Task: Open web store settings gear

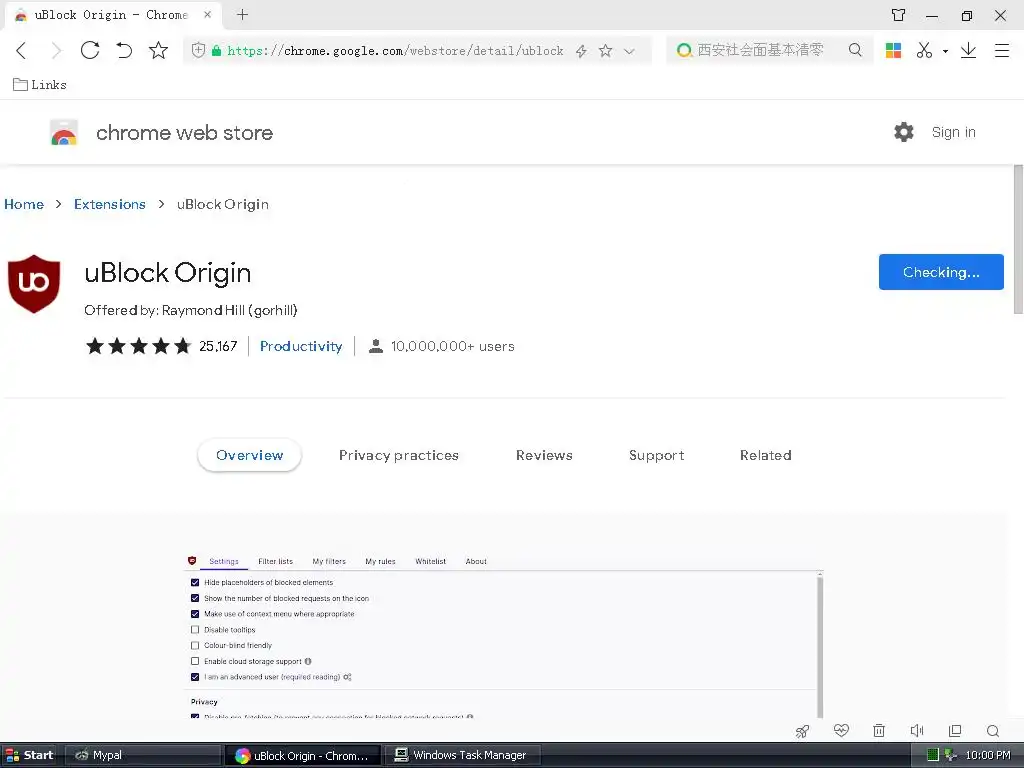Action: click(904, 132)
